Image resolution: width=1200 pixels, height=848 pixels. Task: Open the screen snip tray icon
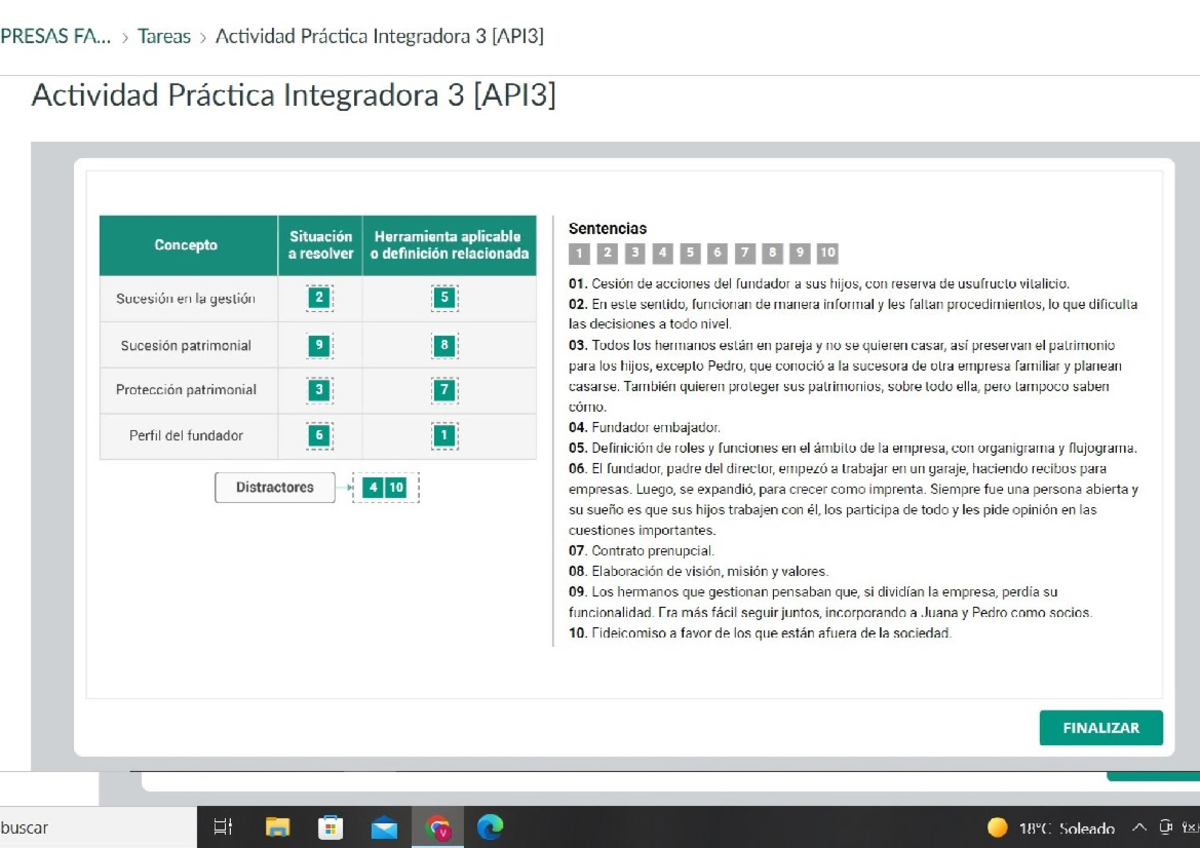coord(1167,827)
